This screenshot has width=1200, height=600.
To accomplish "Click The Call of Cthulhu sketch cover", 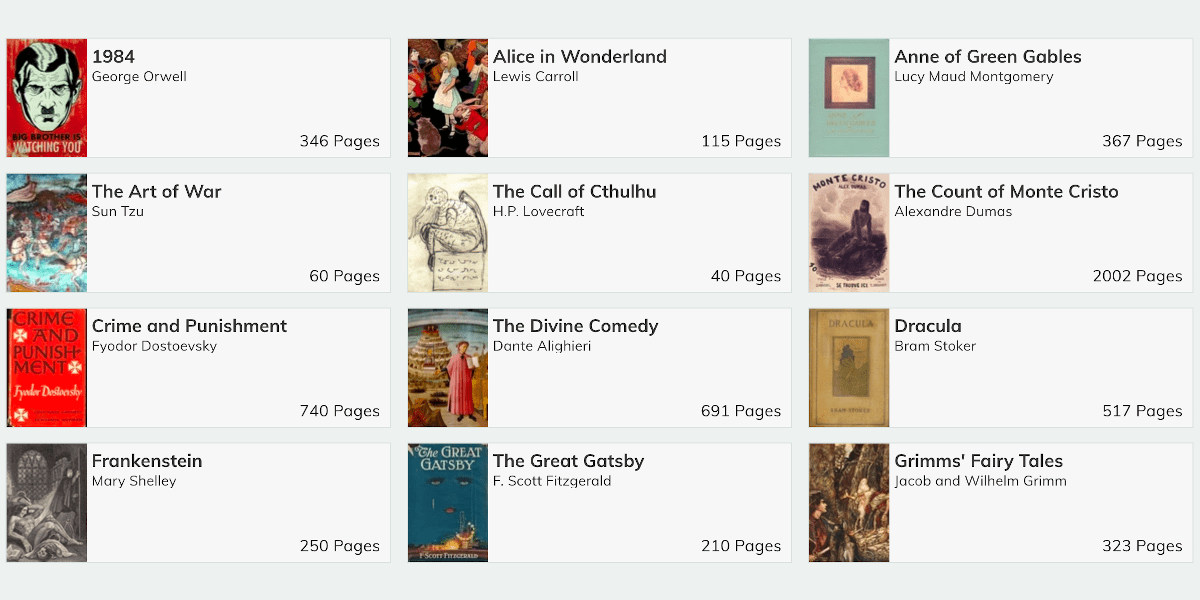I will pos(448,233).
